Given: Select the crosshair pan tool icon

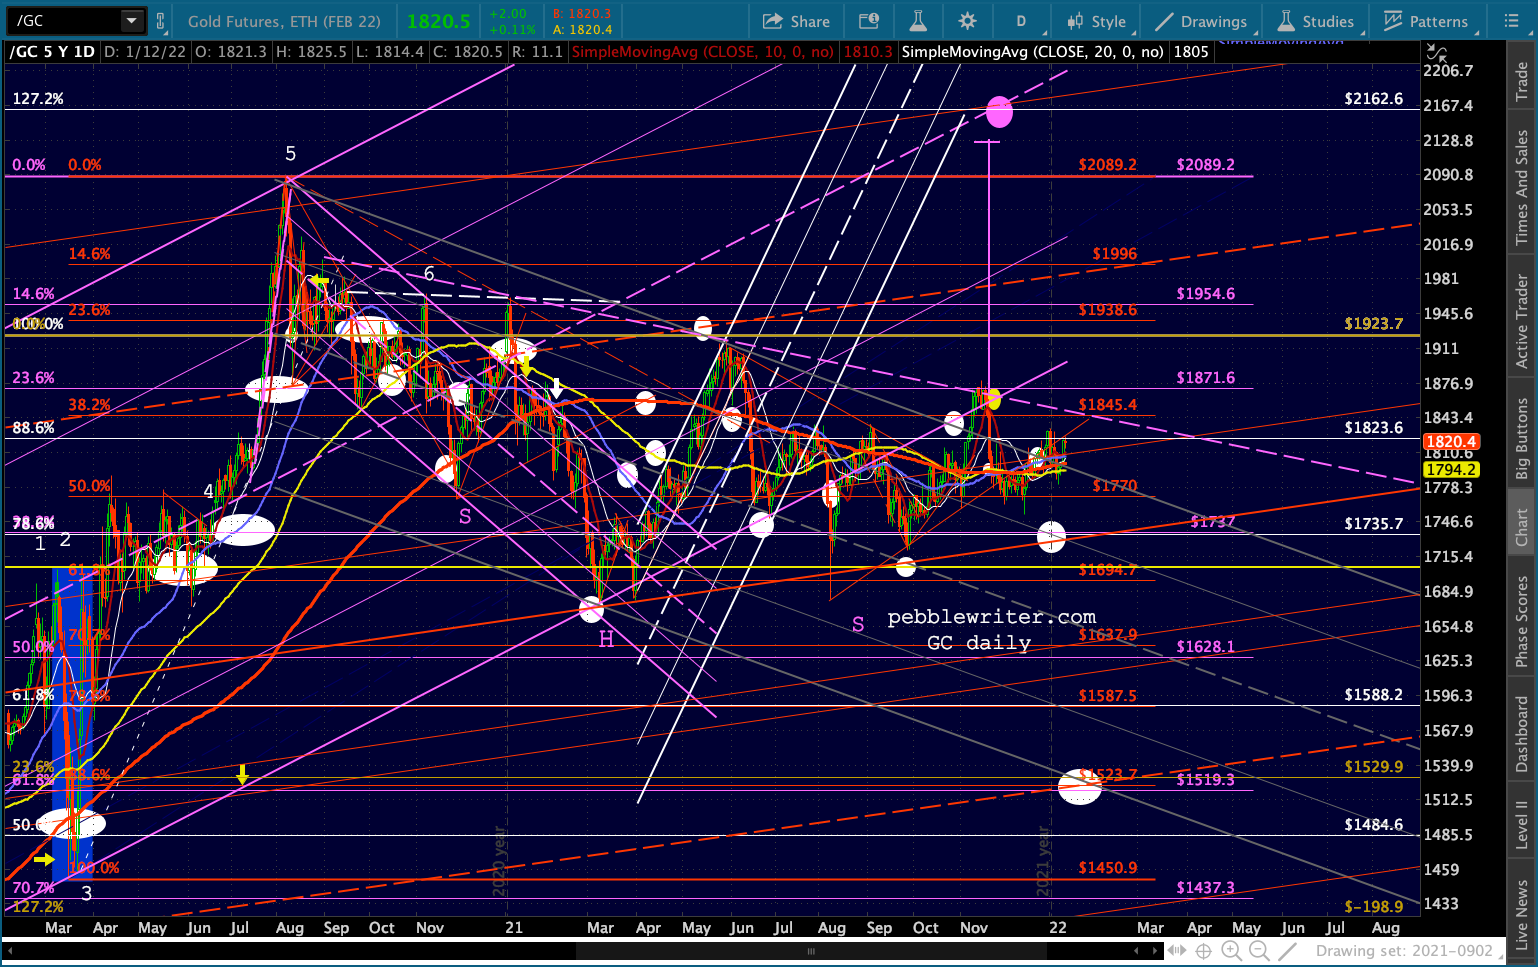Looking at the screenshot, I should (x=1204, y=951).
